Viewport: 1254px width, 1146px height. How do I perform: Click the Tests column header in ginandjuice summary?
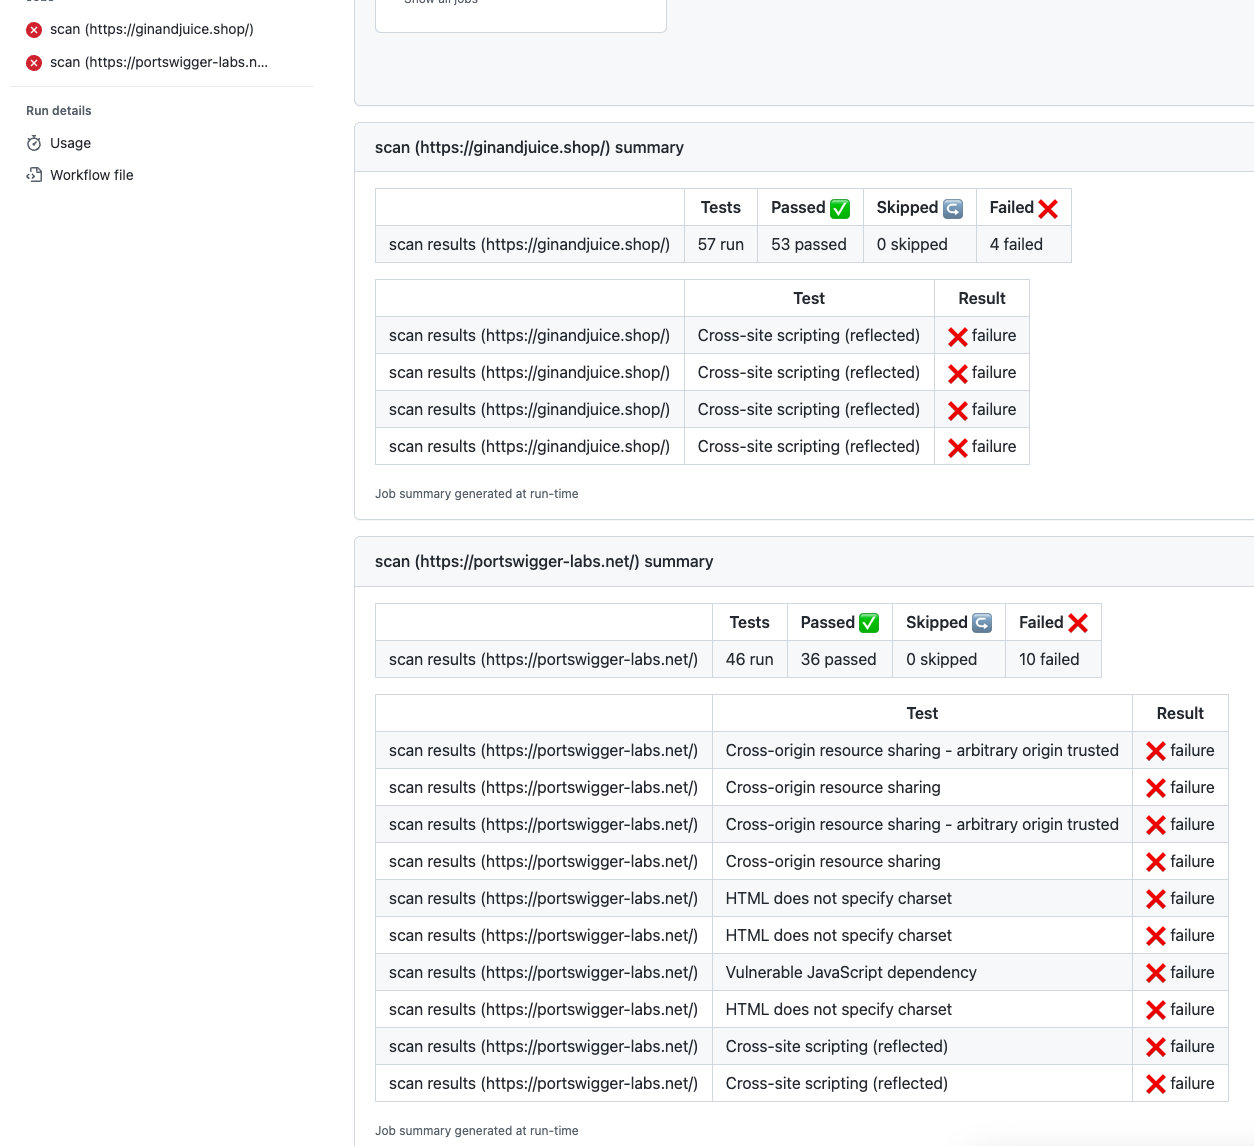[x=721, y=207]
